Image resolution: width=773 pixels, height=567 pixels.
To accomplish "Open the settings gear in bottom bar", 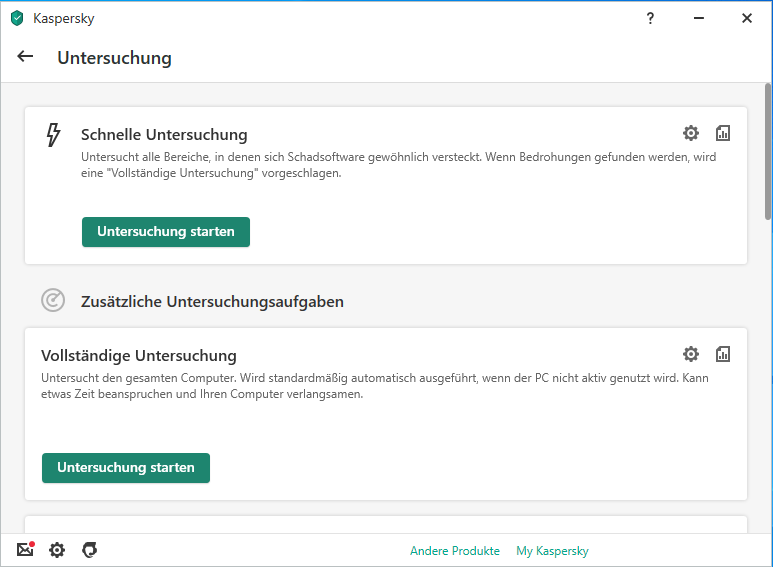I will tap(57, 550).
